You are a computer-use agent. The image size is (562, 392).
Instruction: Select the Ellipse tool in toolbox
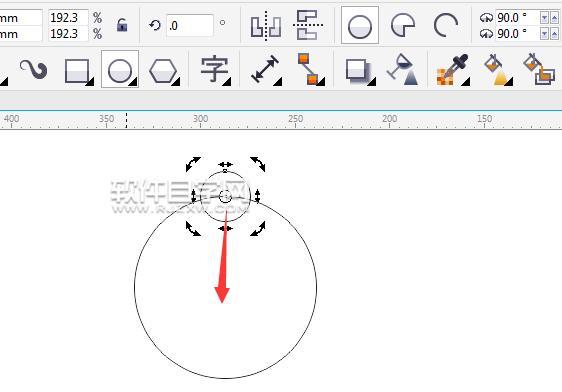[x=120, y=70]
